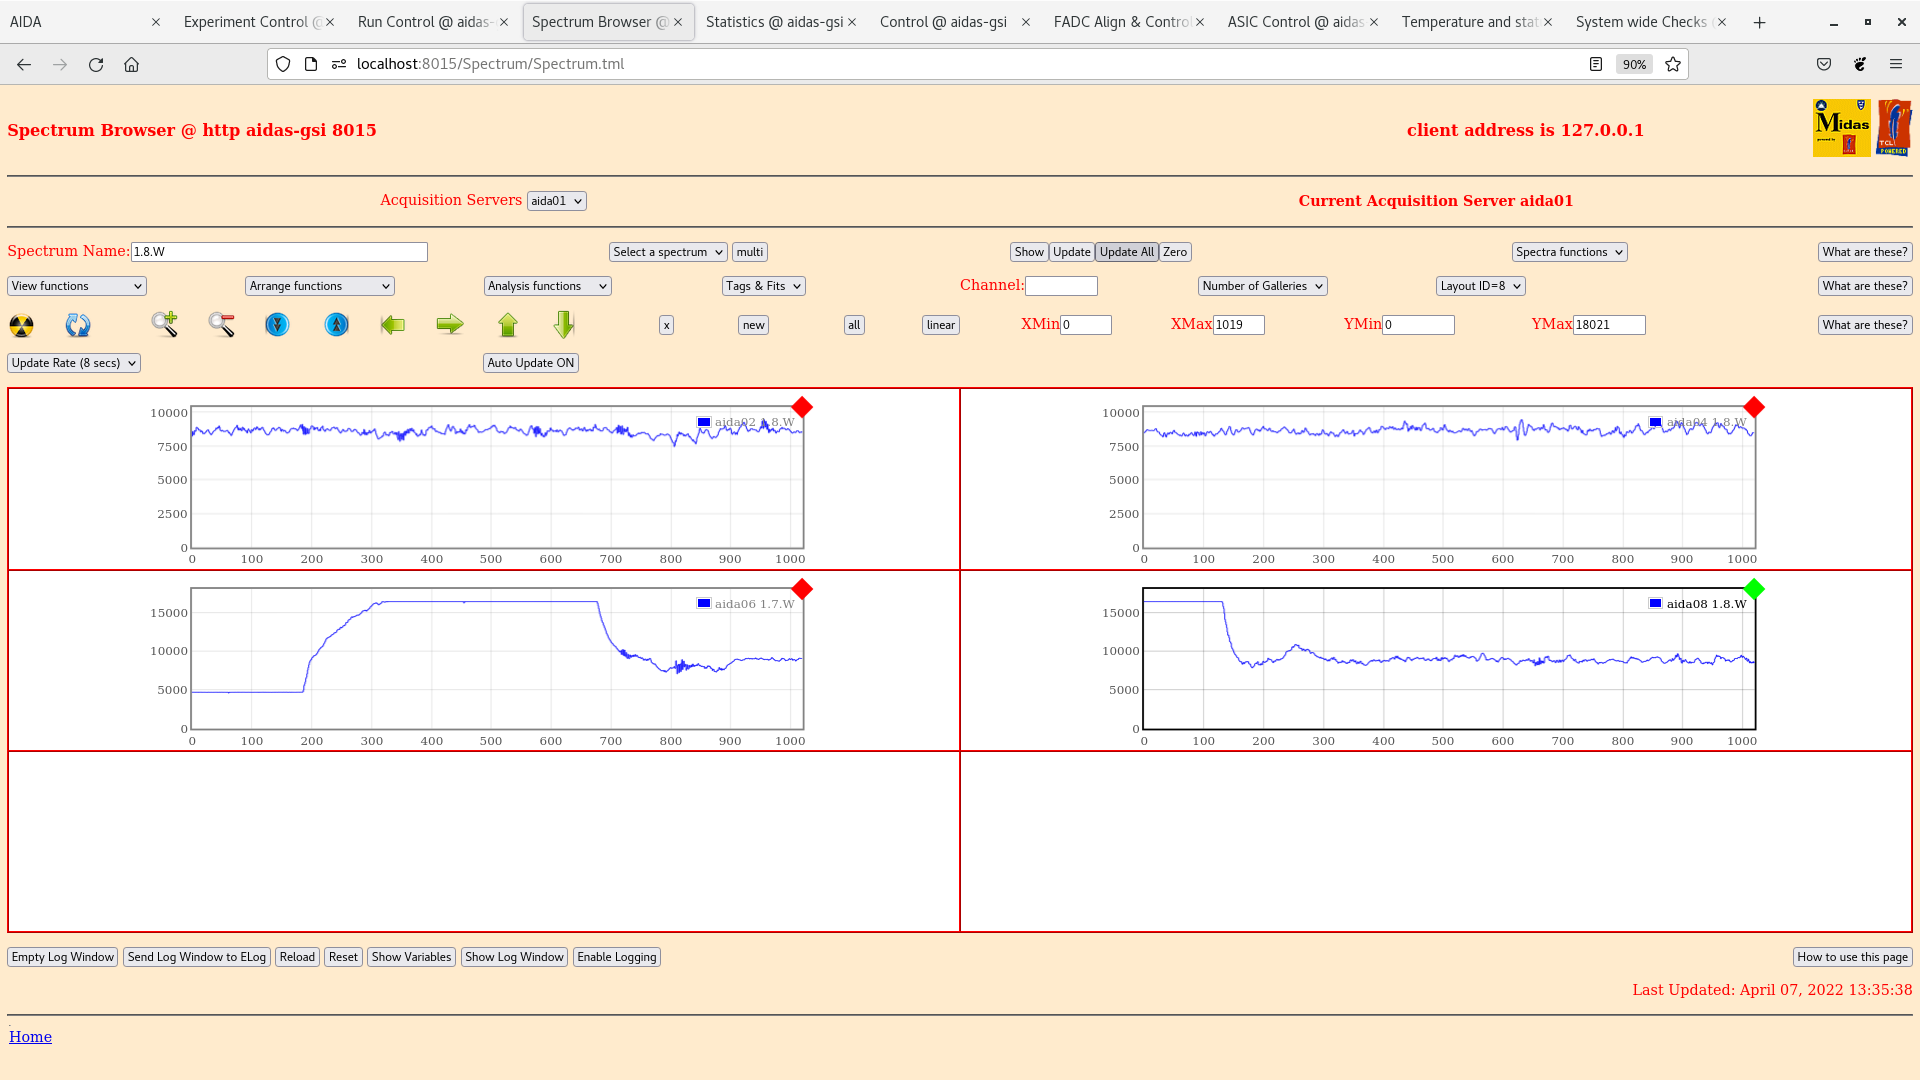The height and width of the screenshot is (1080, 1920).
Task: Click the Update All button
Action: 1126,252
